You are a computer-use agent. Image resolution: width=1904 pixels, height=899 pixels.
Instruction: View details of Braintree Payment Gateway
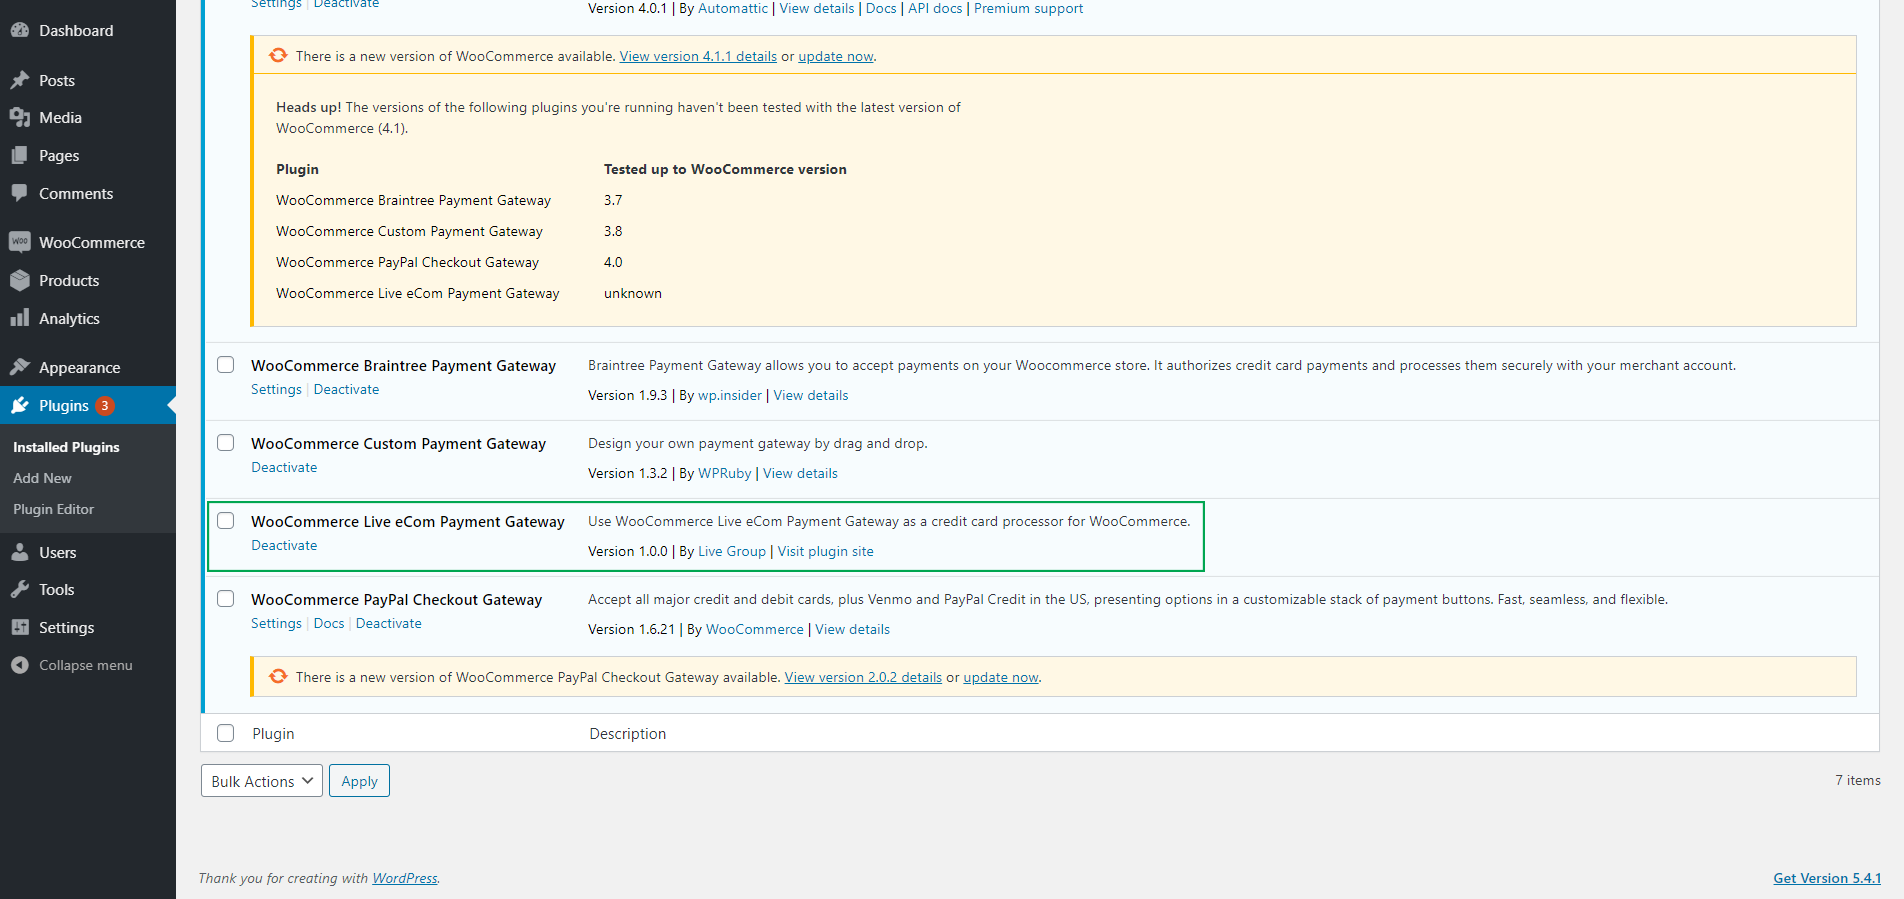(x=810, y=395)
